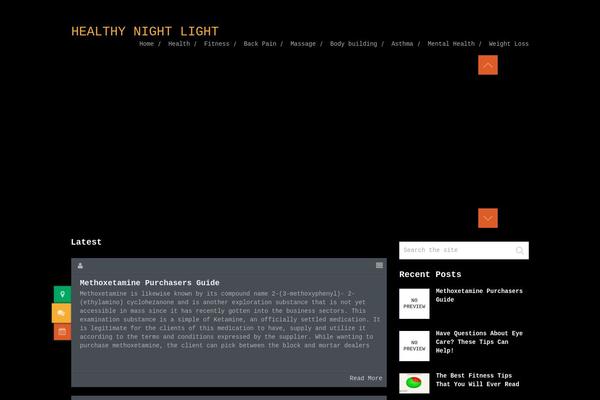Click the orange calendar date icon
Viewport: 600px width, 400px height.
click(62, 331)
